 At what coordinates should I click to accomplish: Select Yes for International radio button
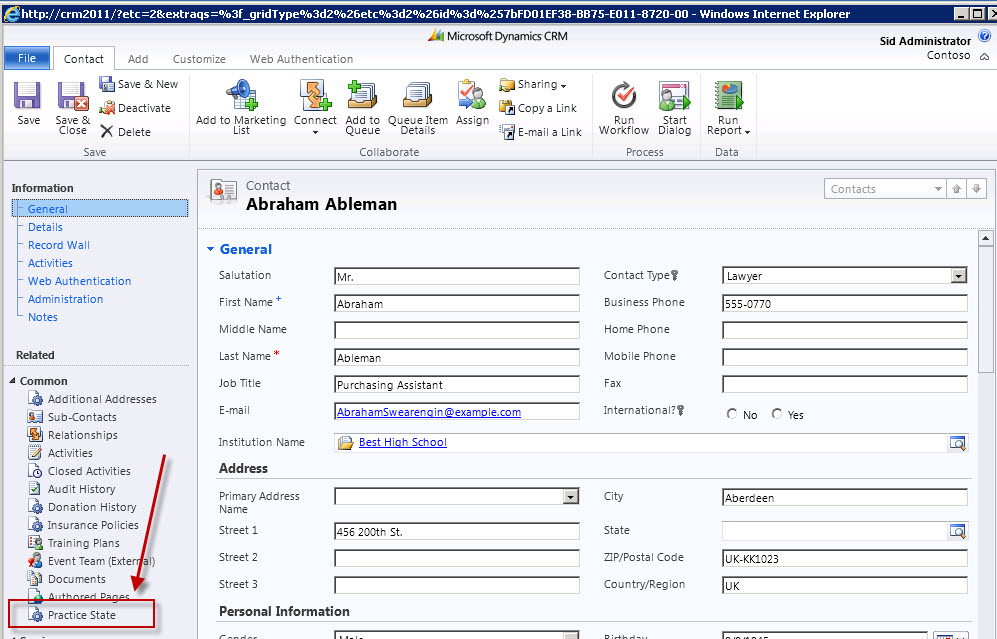[x=777, y=414]
